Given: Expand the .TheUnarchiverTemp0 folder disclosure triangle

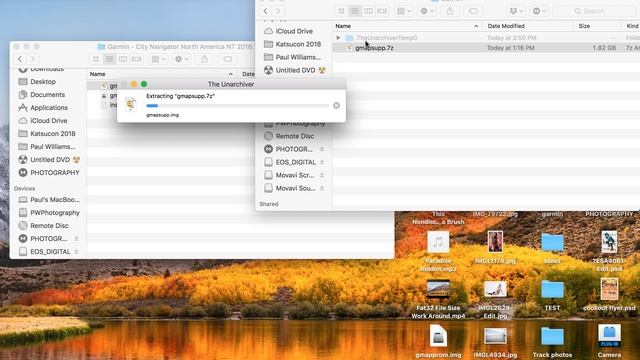Looking at the screenshot, I should (x=338, y=38).
